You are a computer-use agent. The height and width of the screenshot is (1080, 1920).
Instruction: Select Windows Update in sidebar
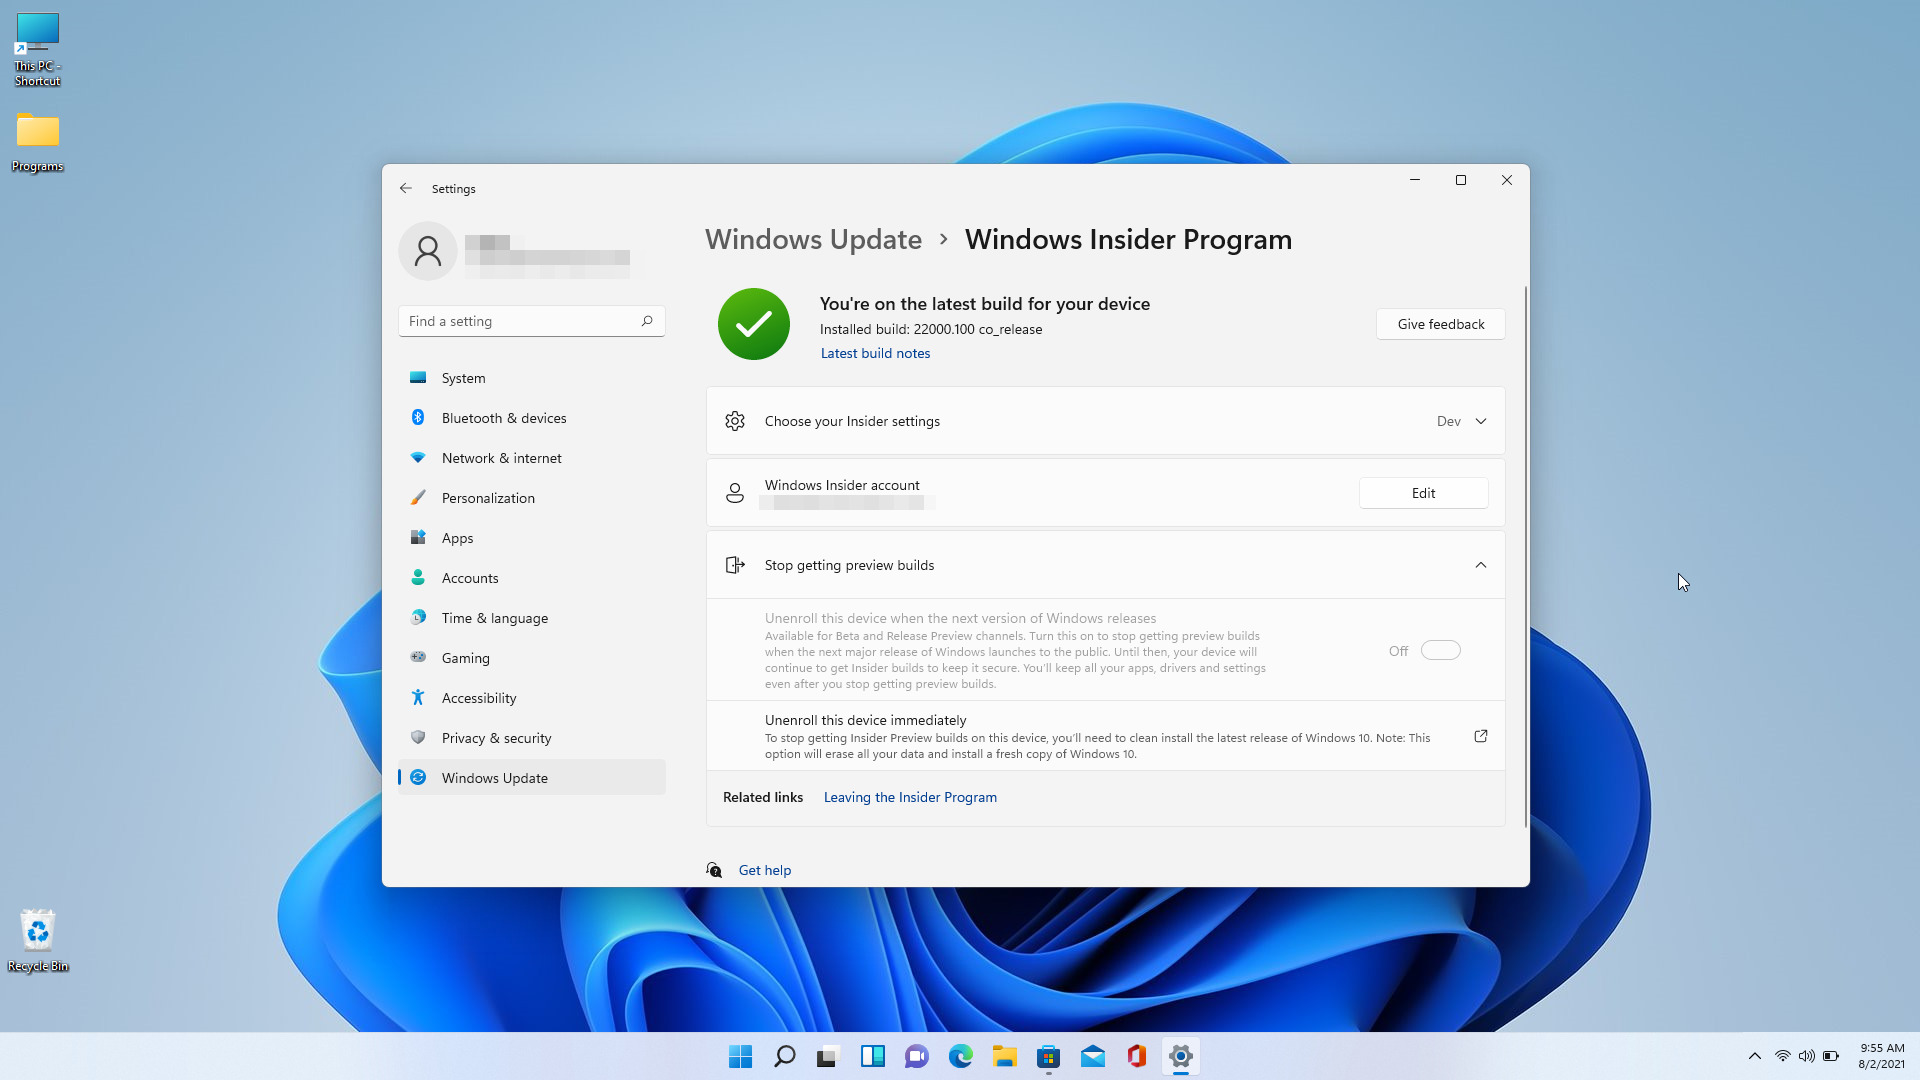click(531, 778)
